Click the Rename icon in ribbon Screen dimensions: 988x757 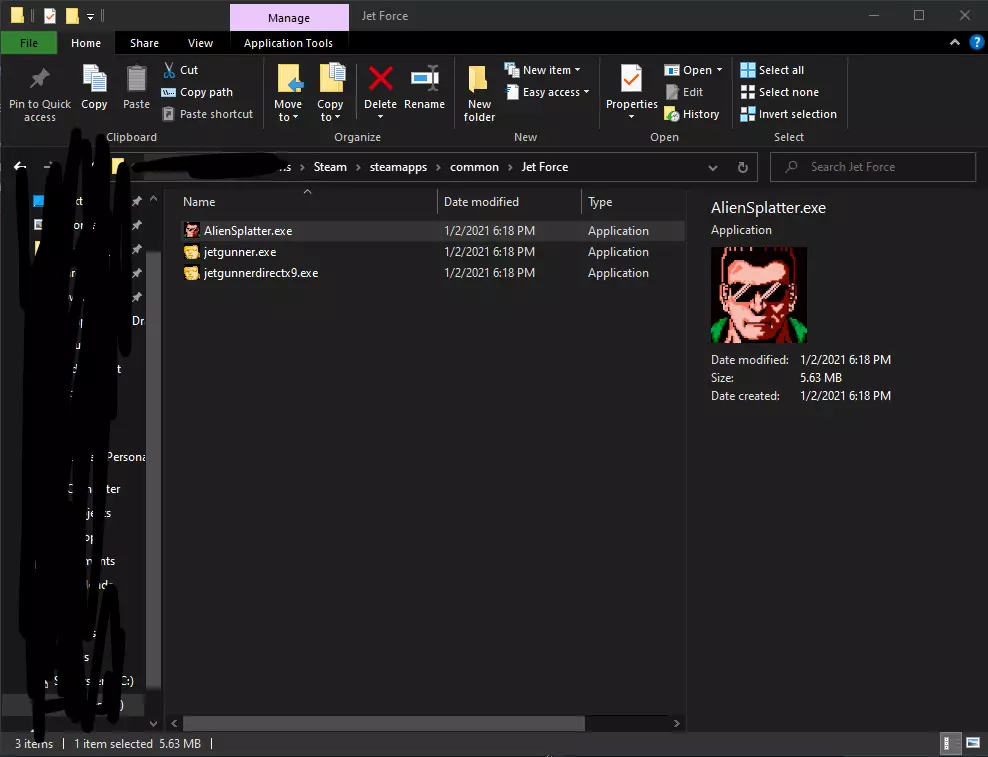[424, 80]
